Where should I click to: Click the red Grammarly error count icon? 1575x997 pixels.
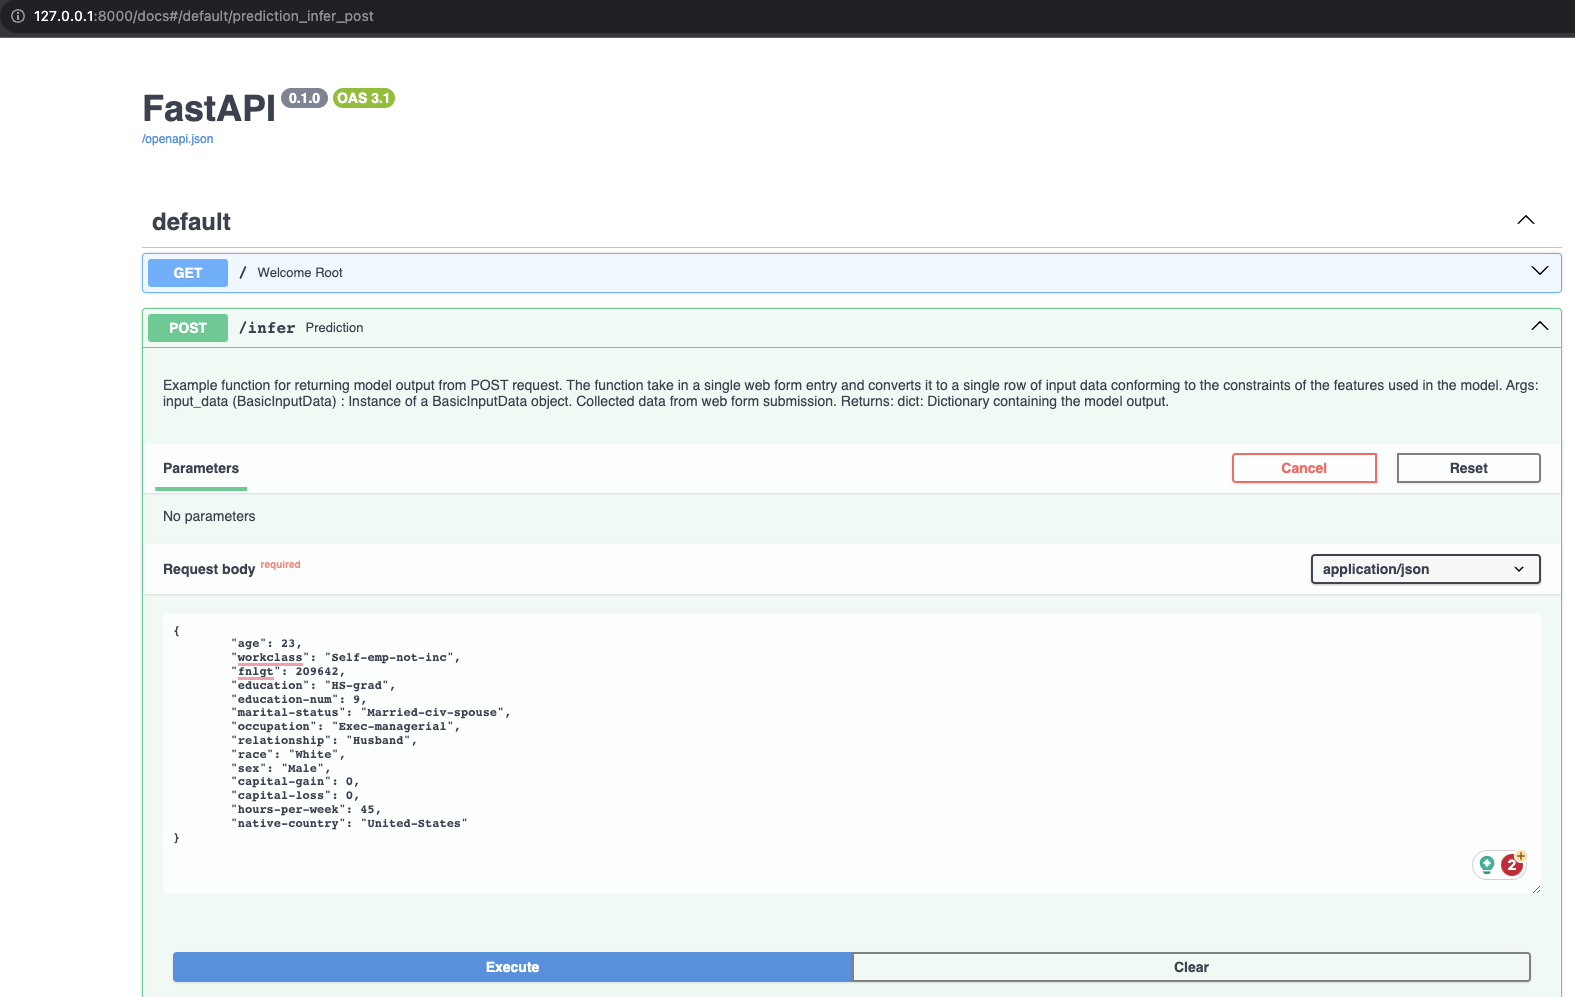pyautogui.click(x=1512, y=865)
